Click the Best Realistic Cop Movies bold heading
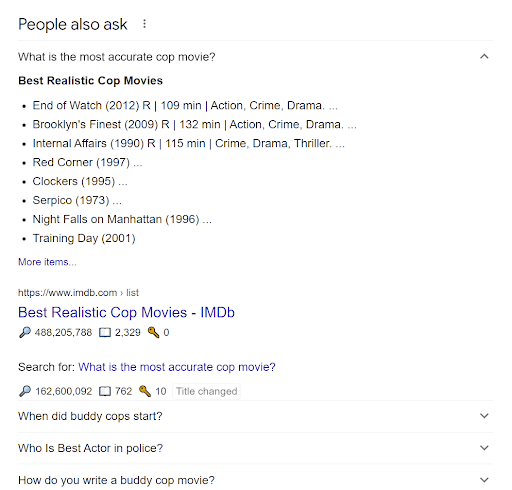 90,81
